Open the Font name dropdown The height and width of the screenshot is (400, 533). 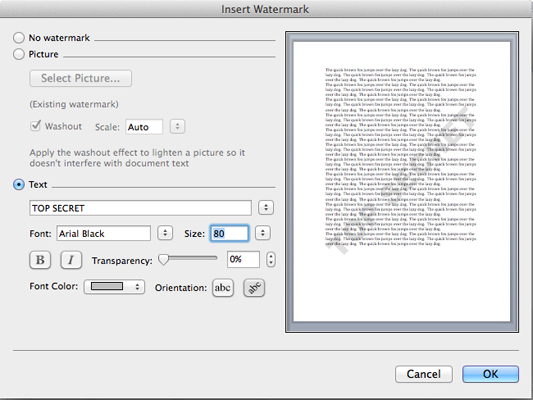[165, 233]
